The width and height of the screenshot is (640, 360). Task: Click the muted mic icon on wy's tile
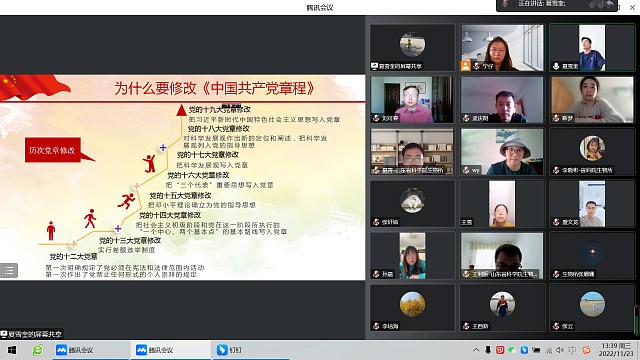coord(466,170)
